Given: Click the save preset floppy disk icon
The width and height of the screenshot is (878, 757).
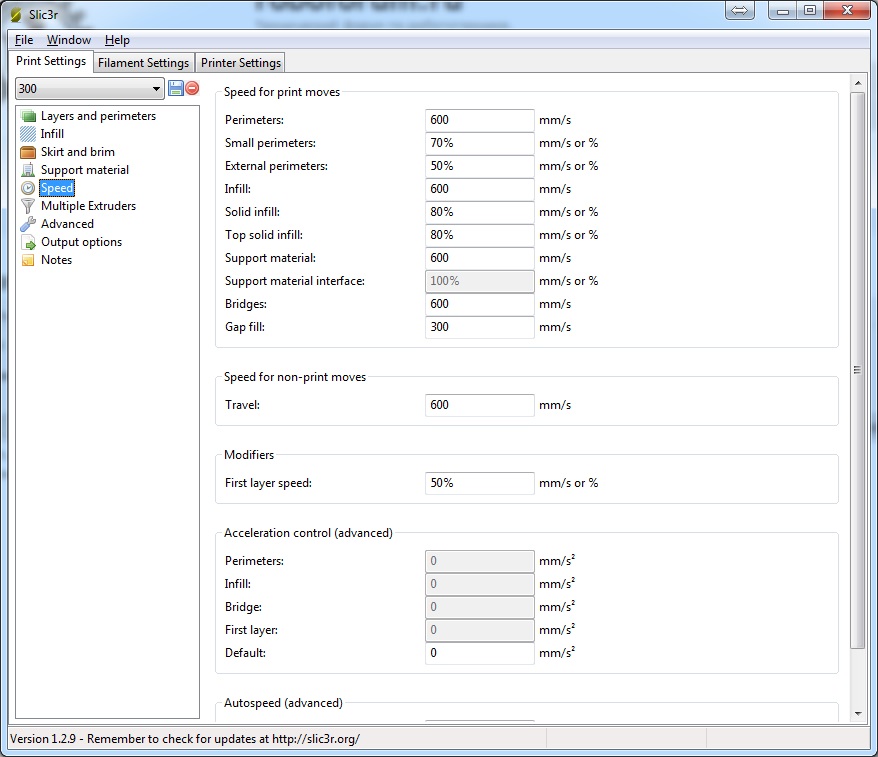Looking at the screenshot, I should point(176,89).
